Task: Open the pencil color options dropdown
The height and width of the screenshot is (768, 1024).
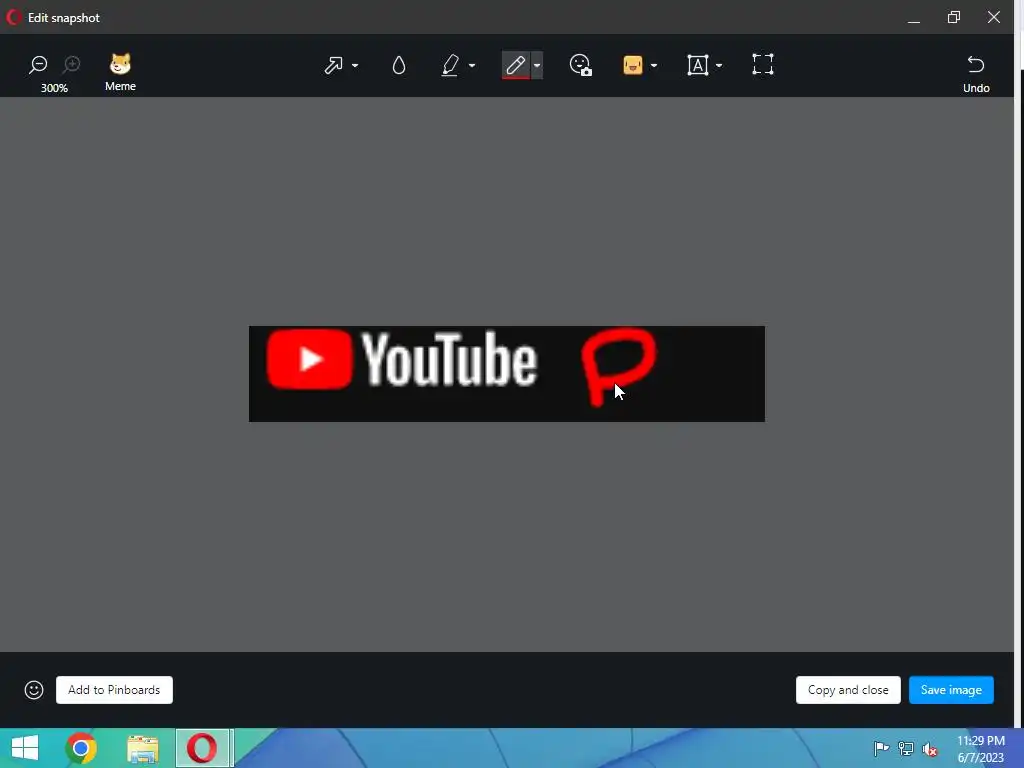Action: [537, 65]
